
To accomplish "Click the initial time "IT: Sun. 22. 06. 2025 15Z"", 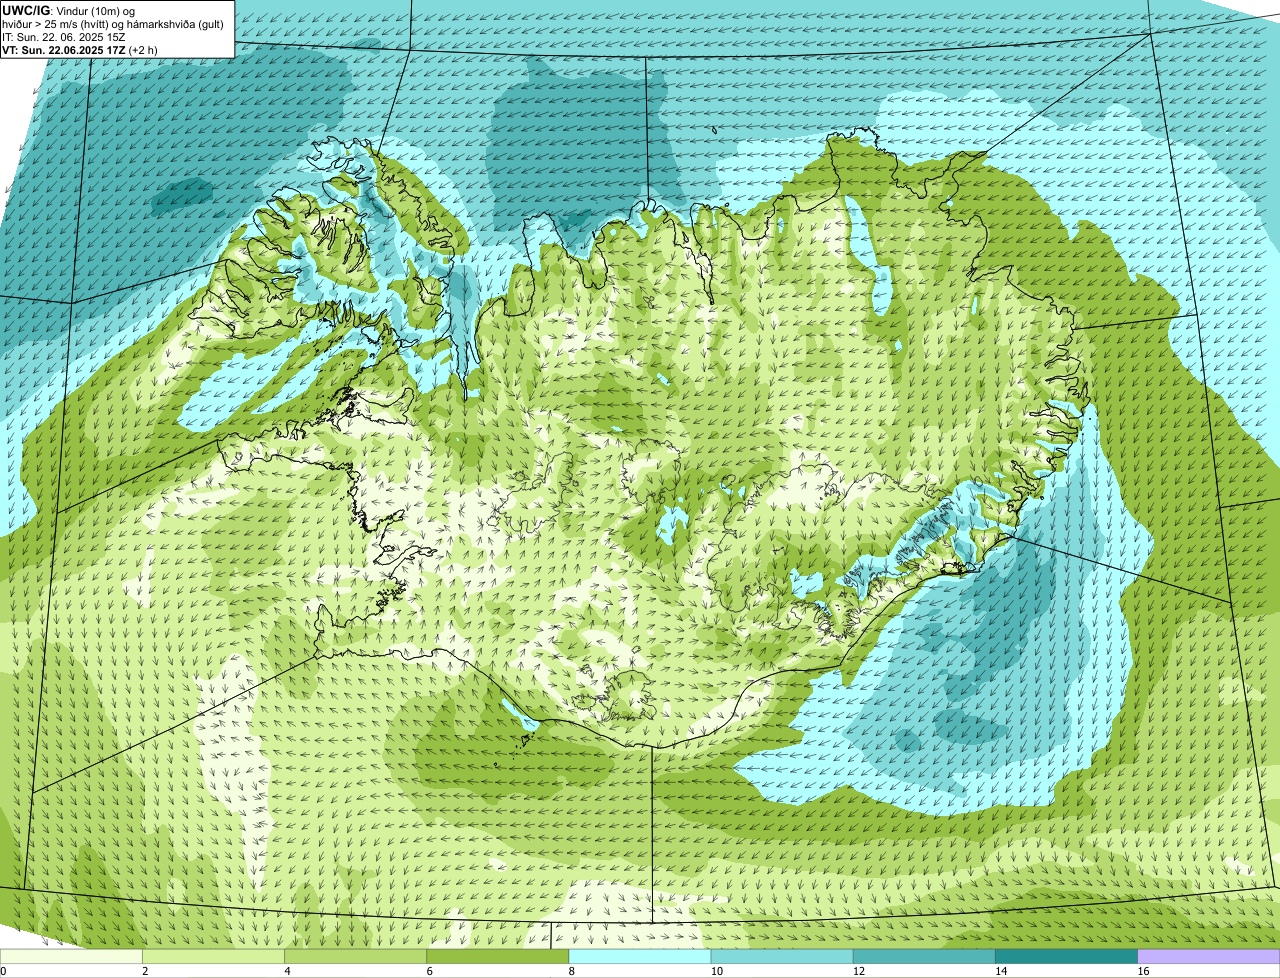I will coord(64,36).
